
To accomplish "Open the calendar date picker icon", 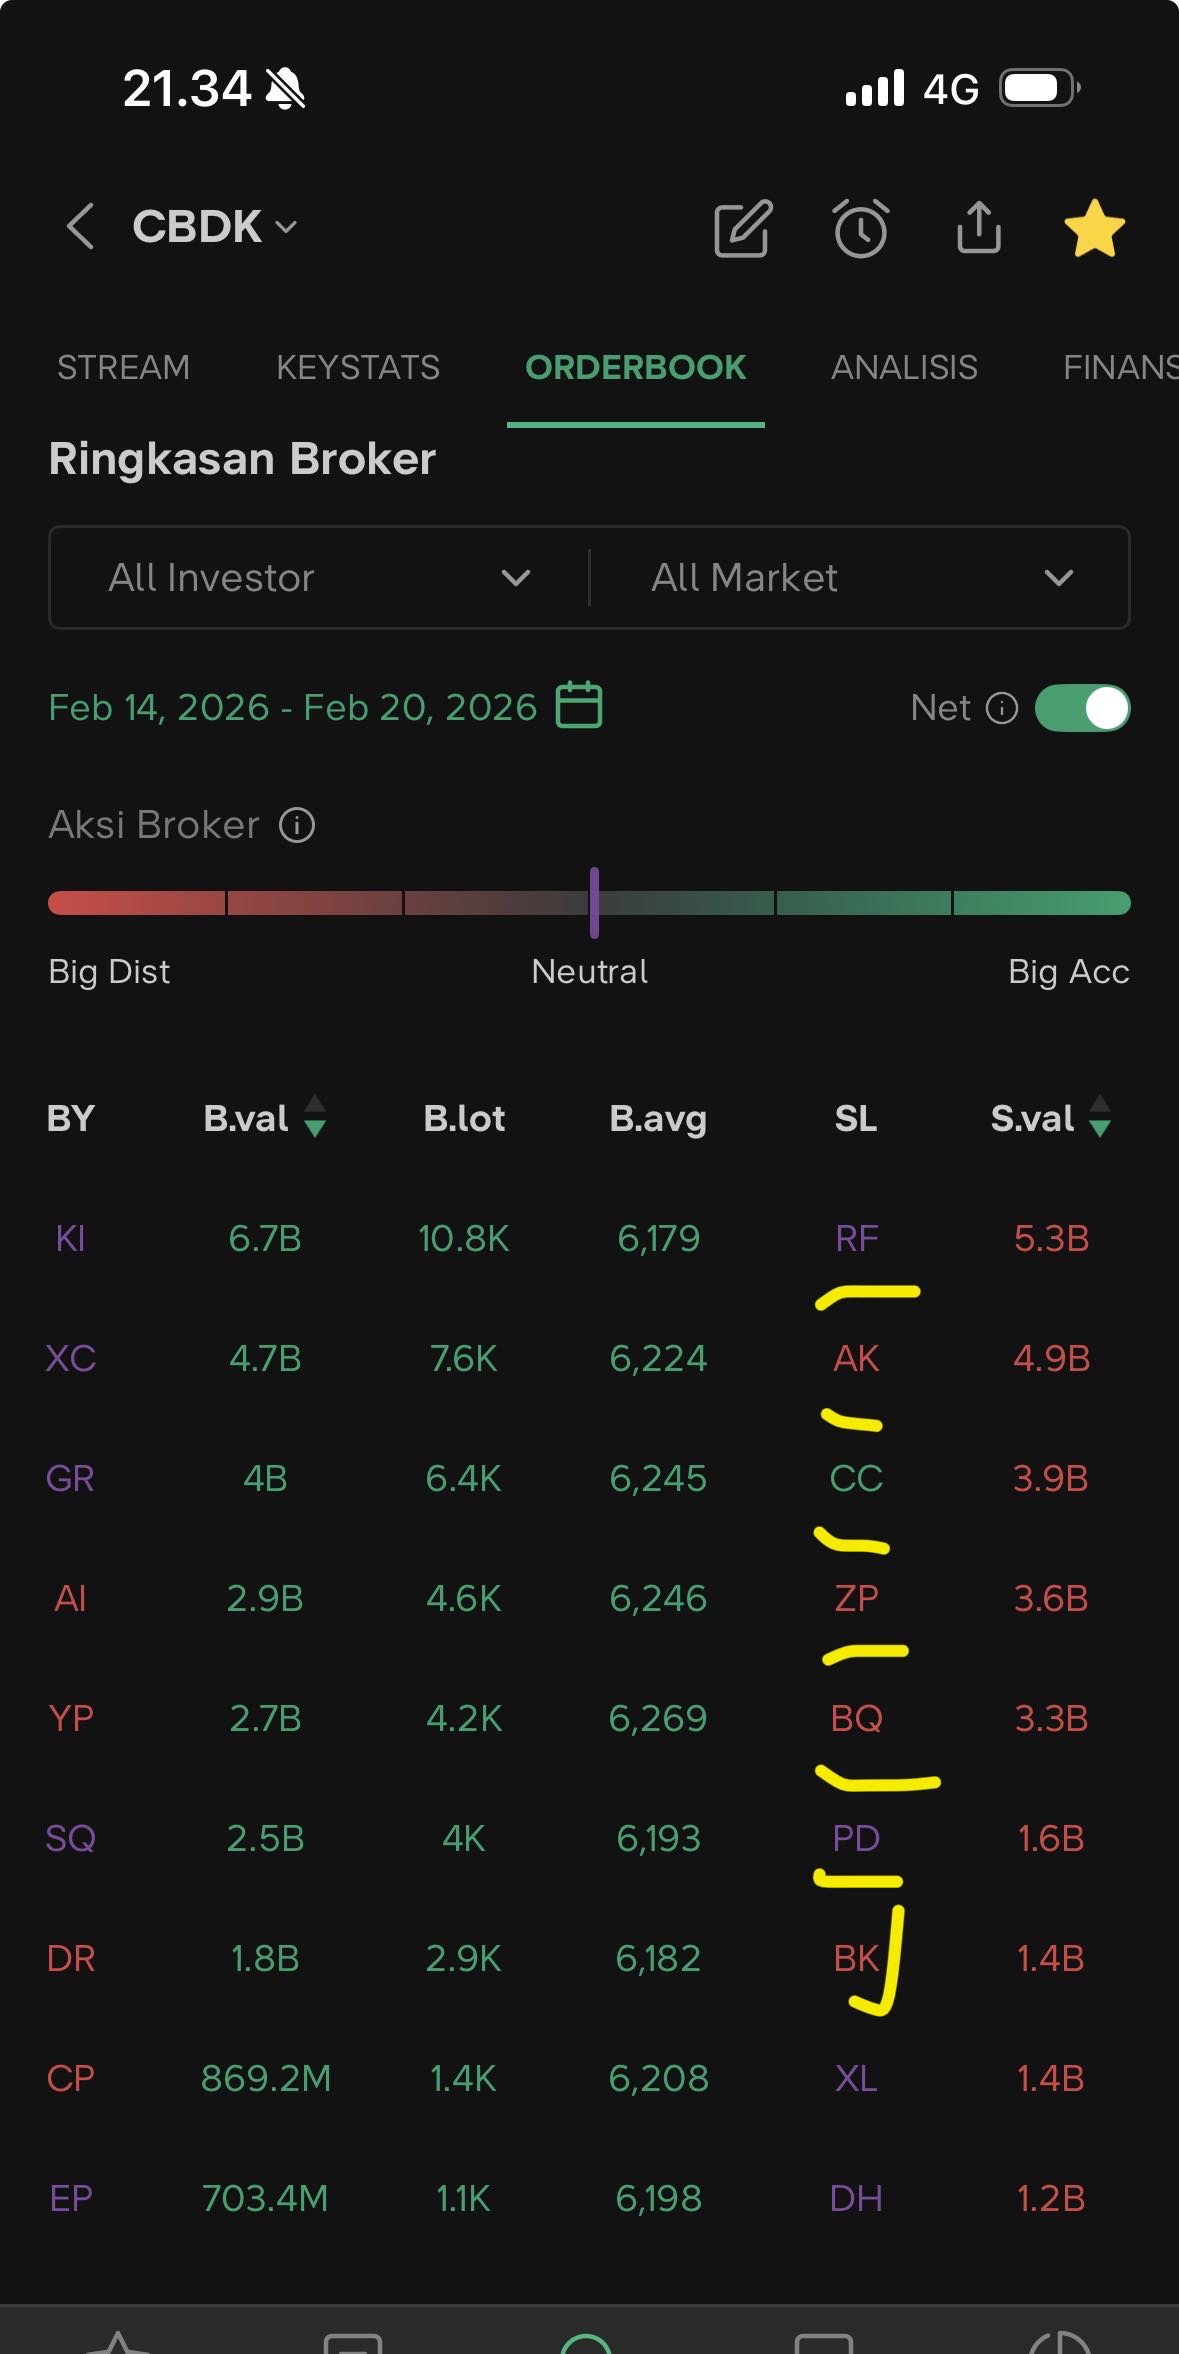I will point(579,705).
